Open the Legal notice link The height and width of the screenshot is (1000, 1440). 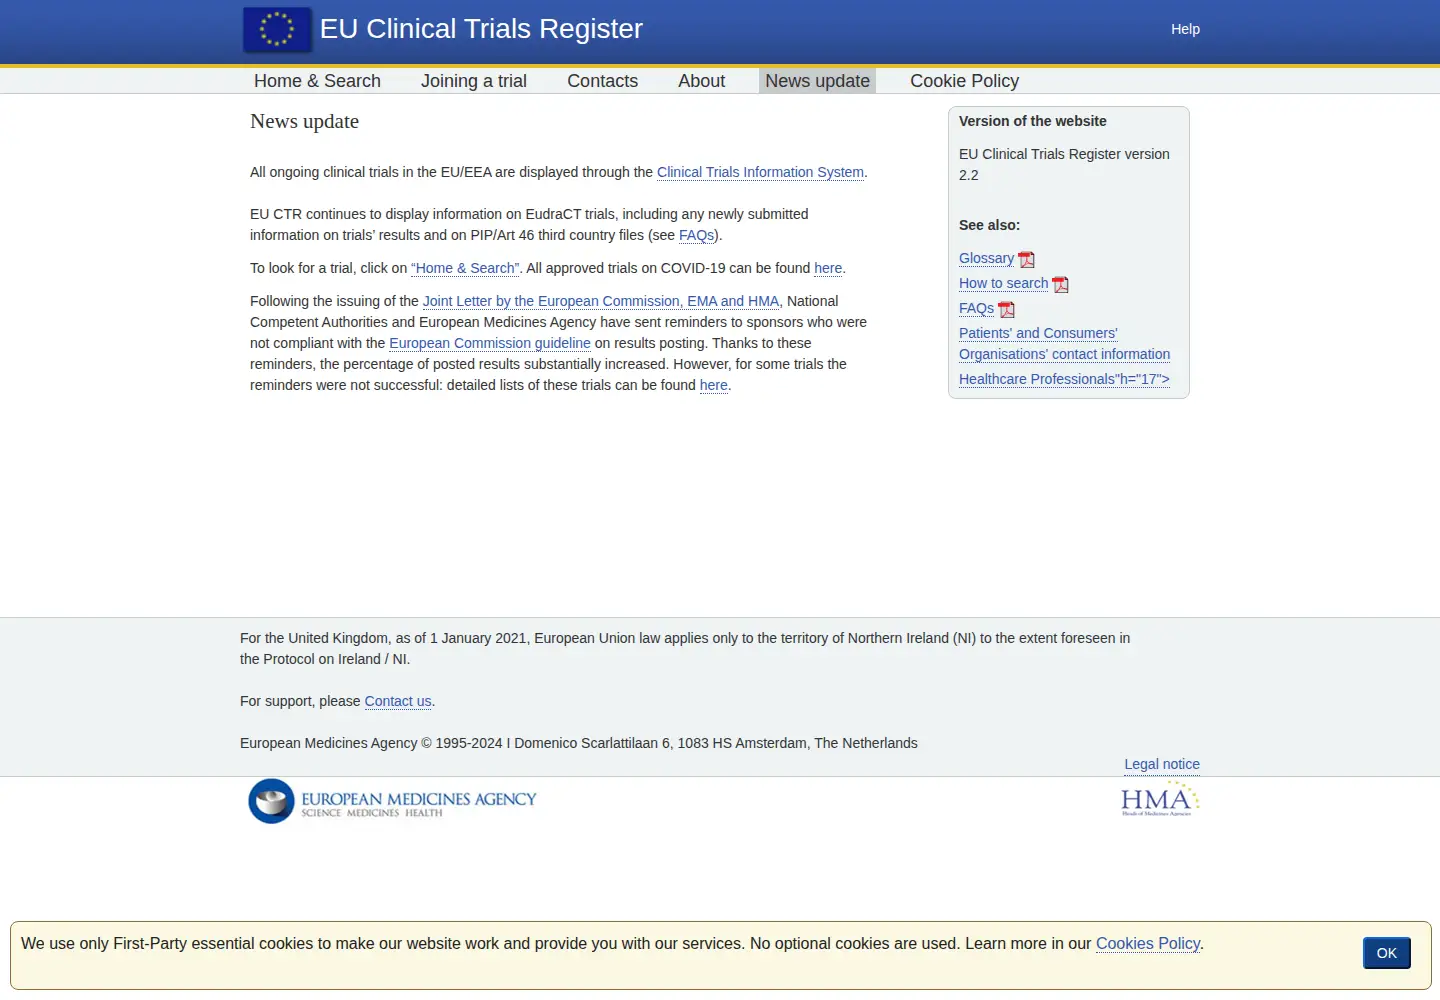coord(1162,764)
